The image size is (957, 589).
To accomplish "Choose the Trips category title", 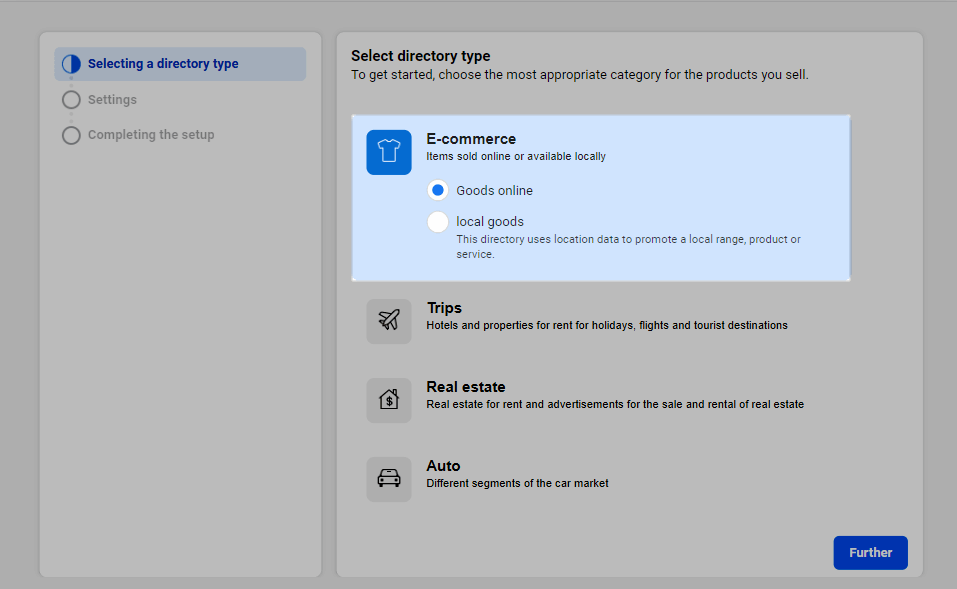I will click(x=444, y=308).
